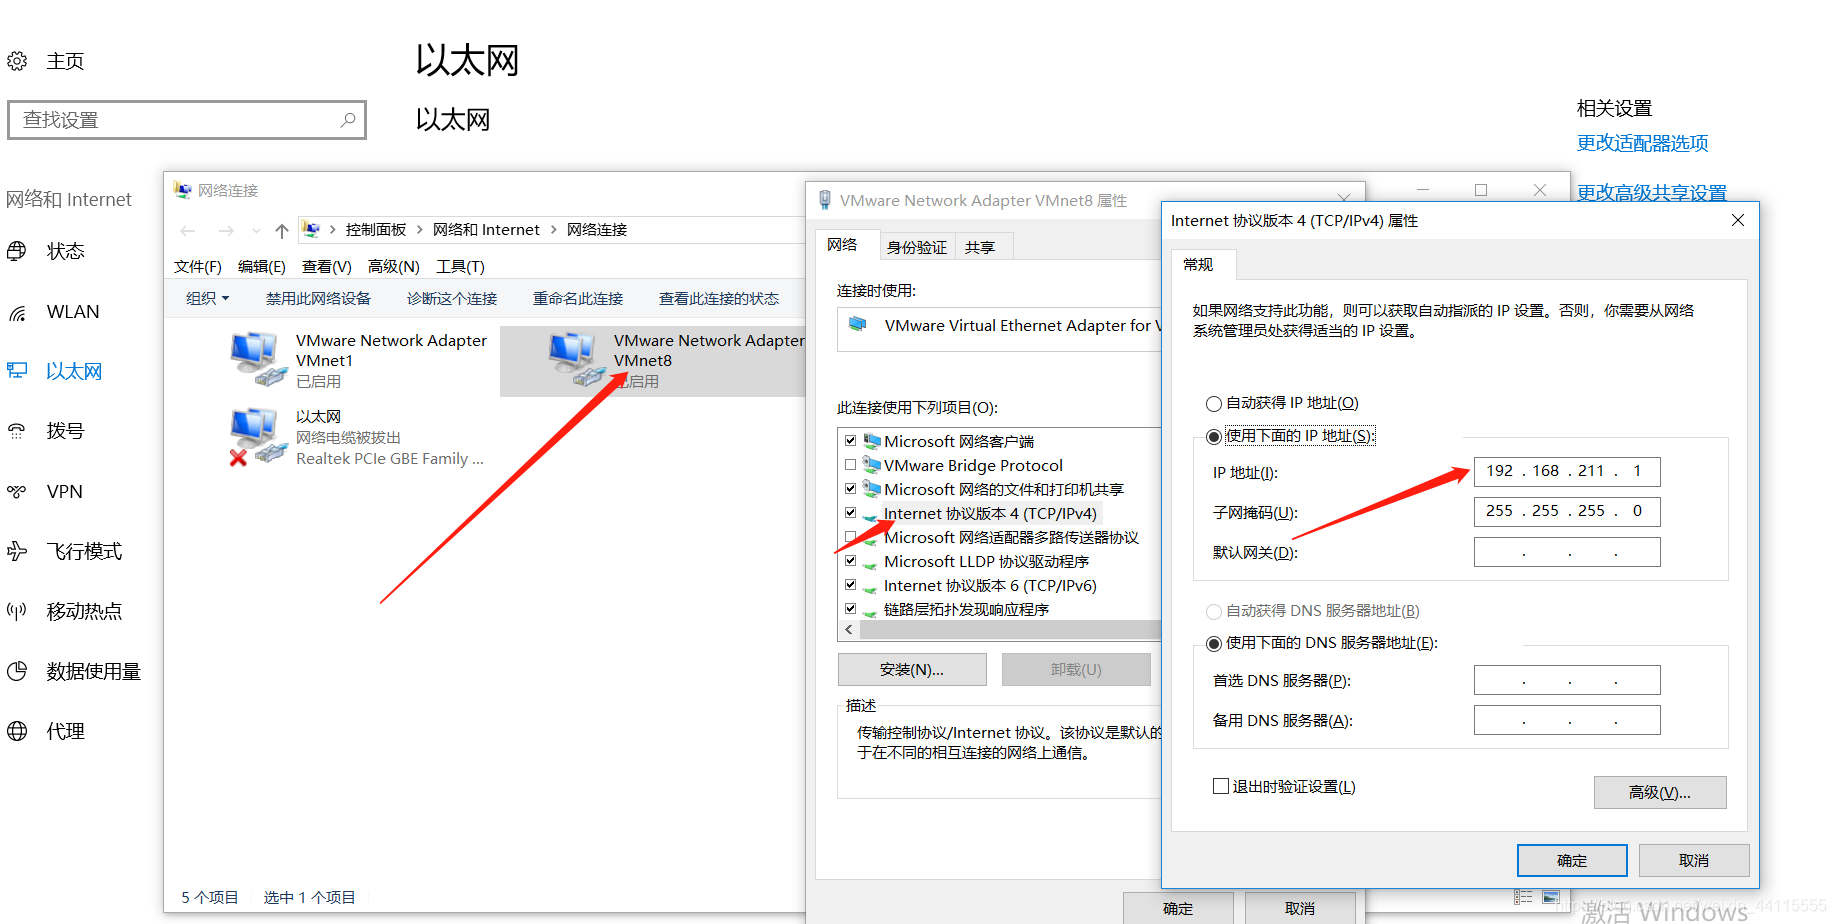1836x924 pixels.
Task: Click 禁用此网络设备 toolbar button
Action: point(318,298)
